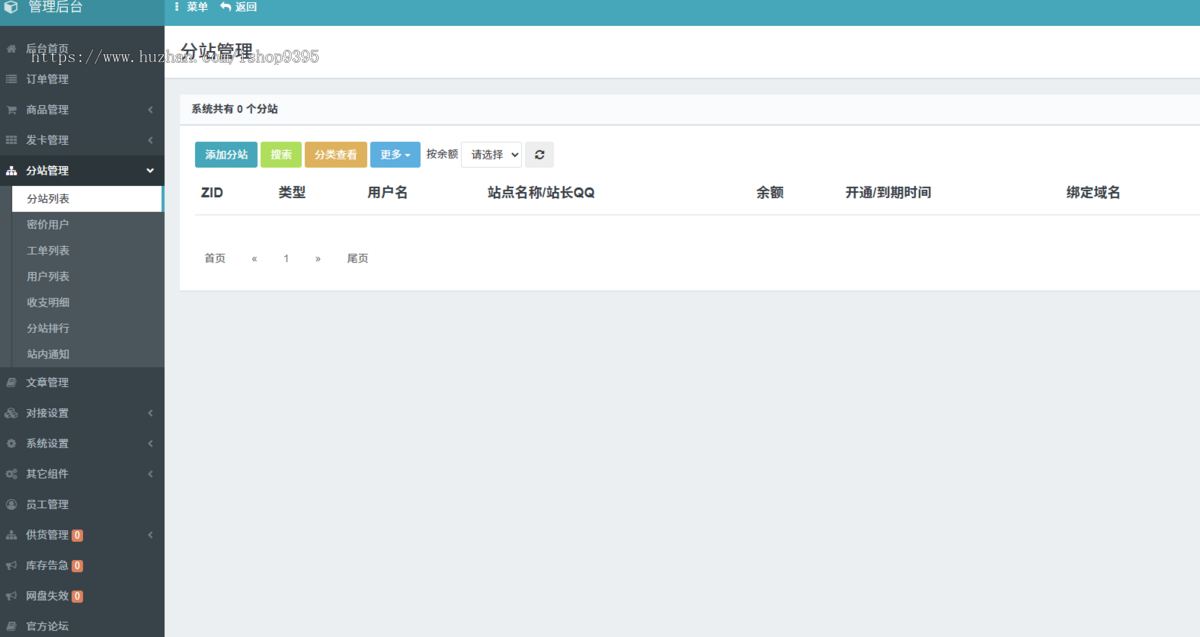1200x637 pixels.
Task: Click the user icon beside 员工管理
Action: [11, 504]
